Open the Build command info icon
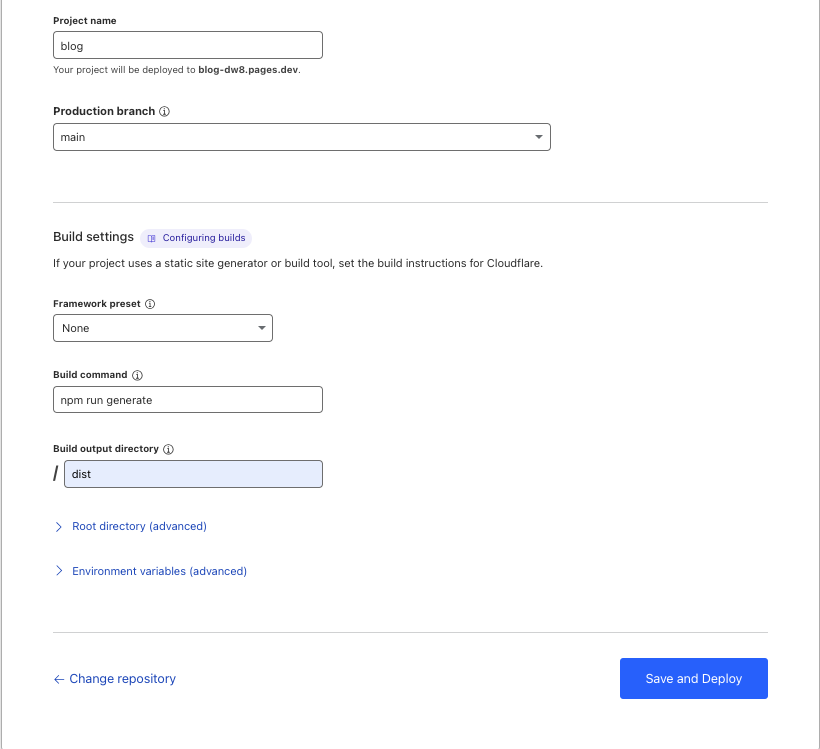 [x=137, y=375]
